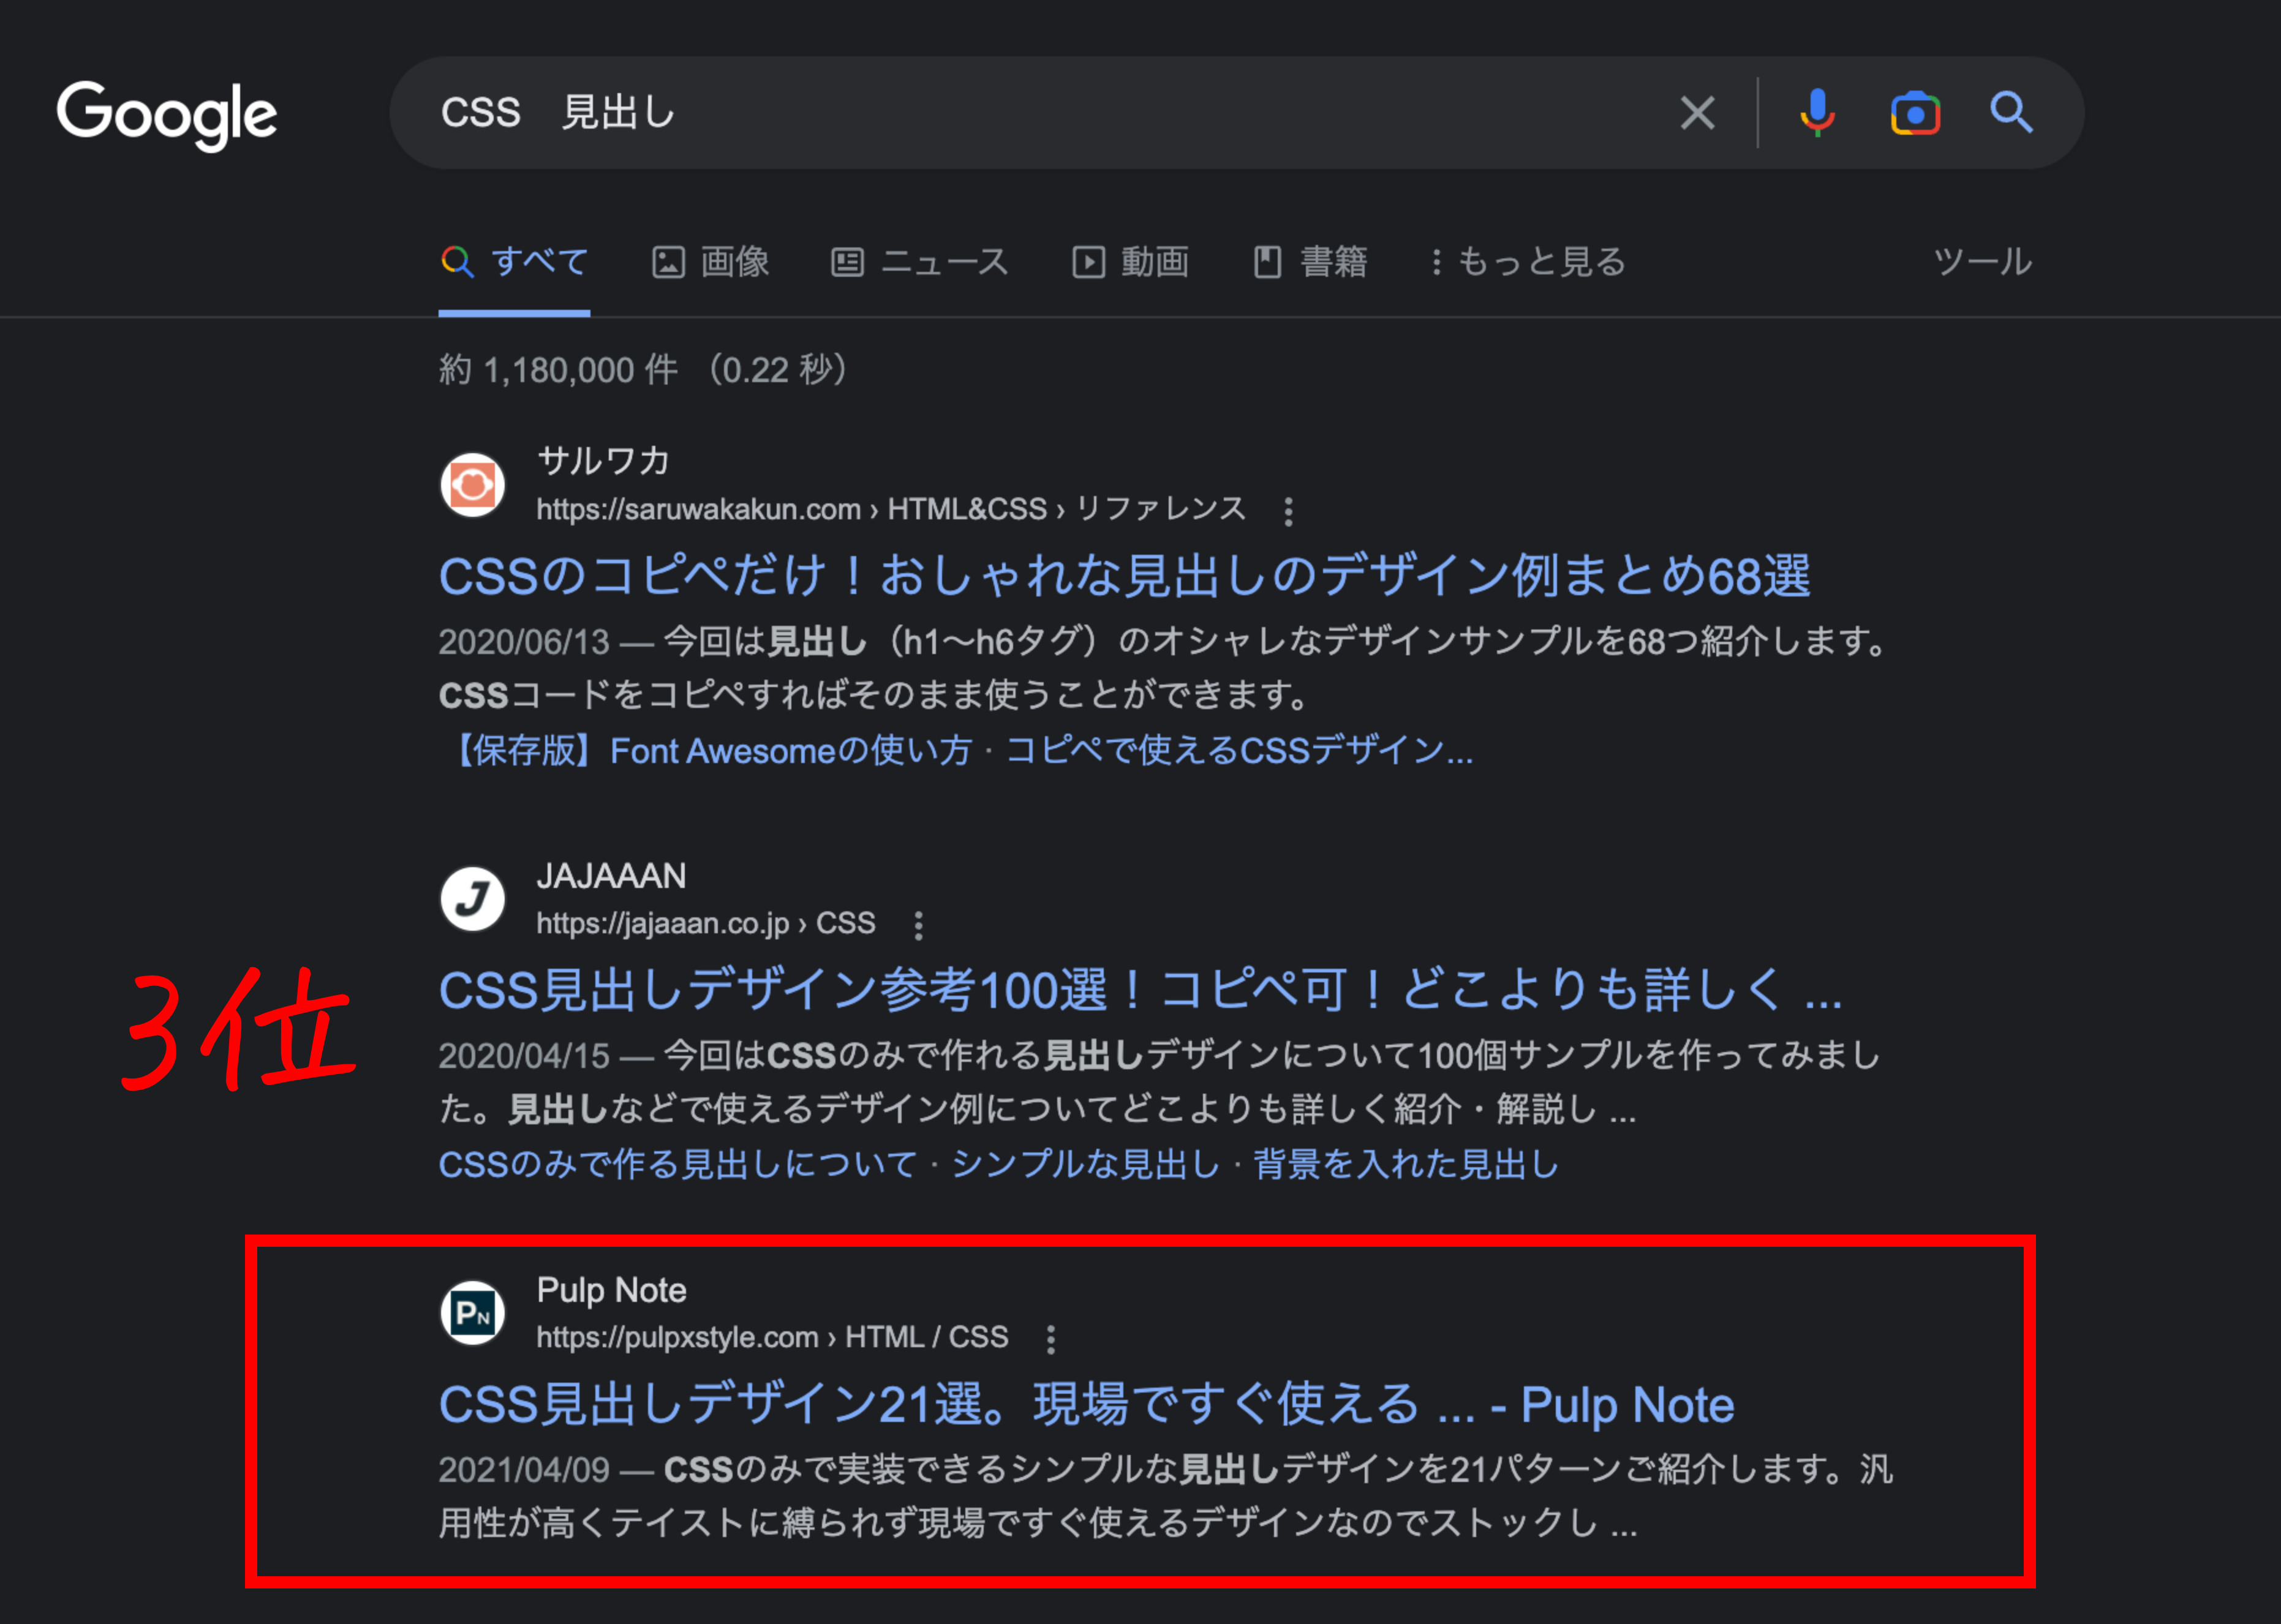Click the Google logo

[x=166, y=113]
